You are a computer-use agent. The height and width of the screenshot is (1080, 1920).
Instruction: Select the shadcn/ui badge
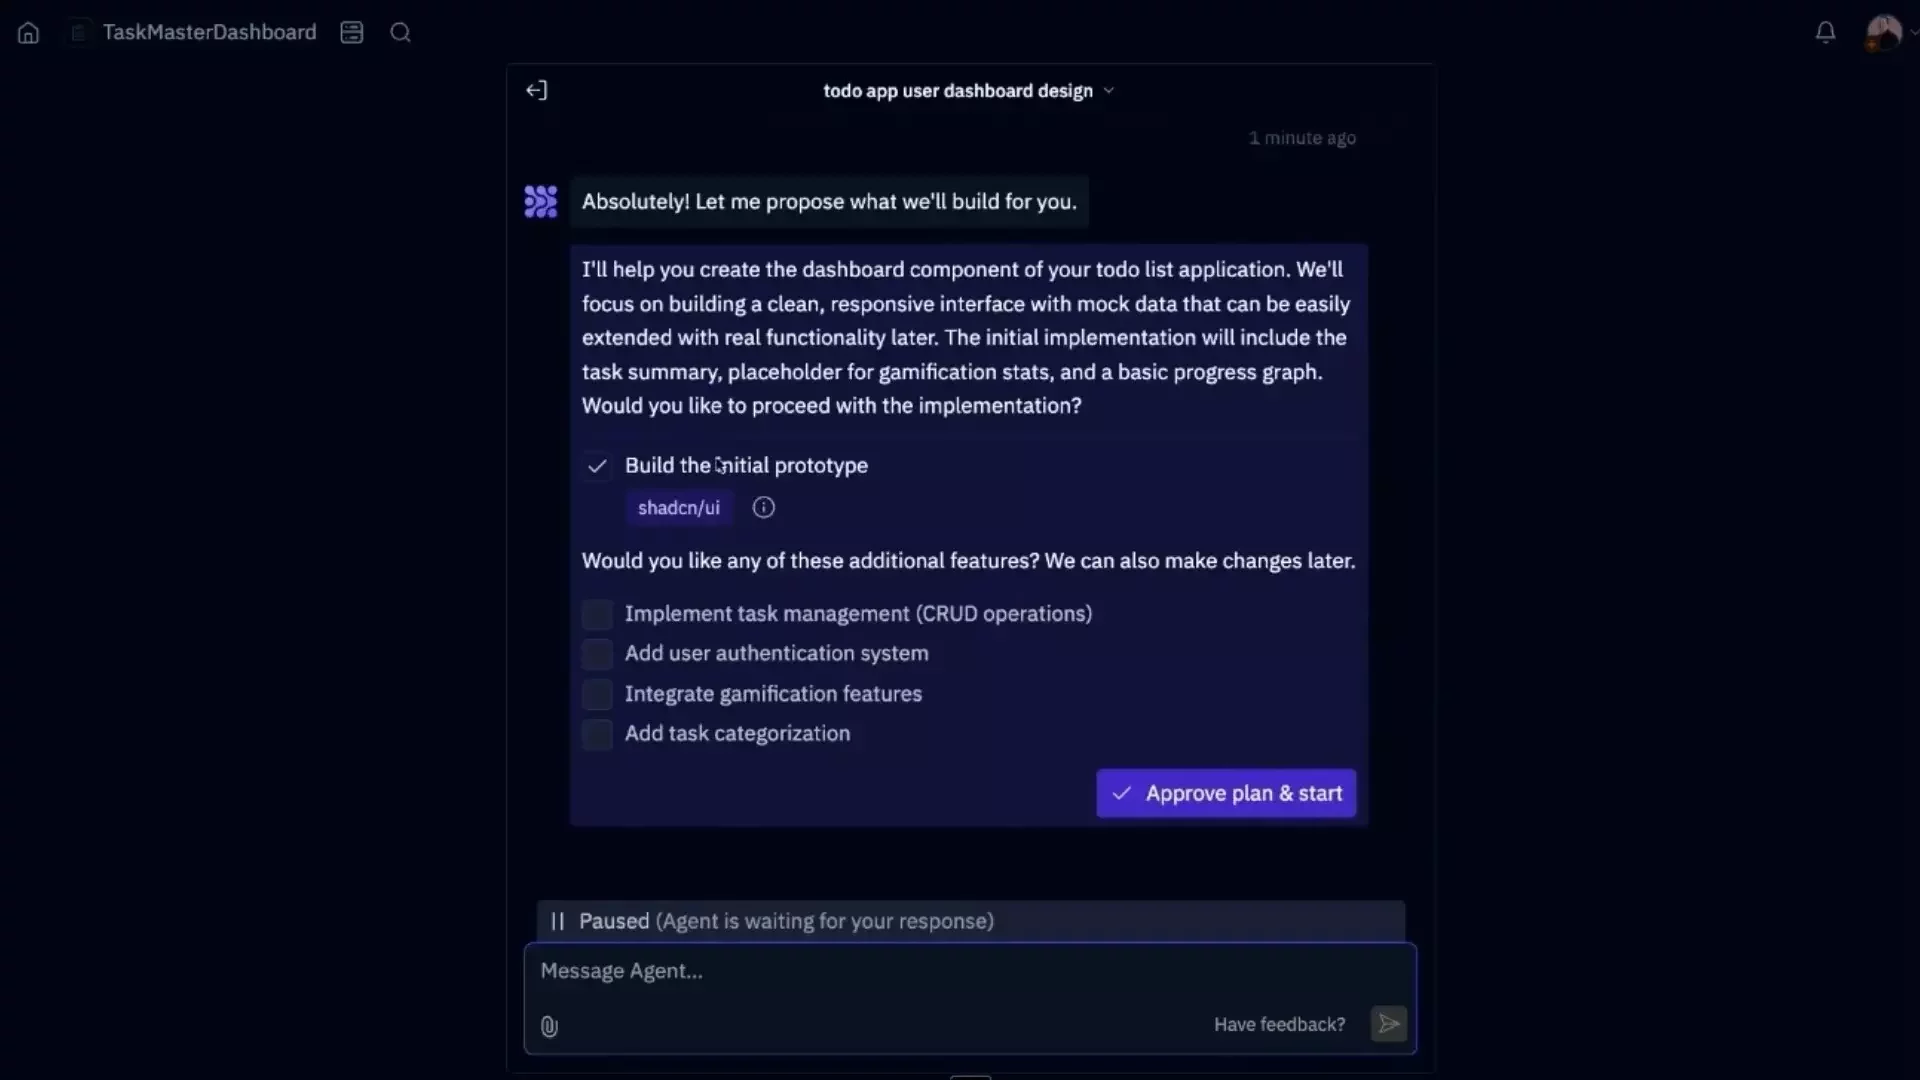[x=678, y=507]
